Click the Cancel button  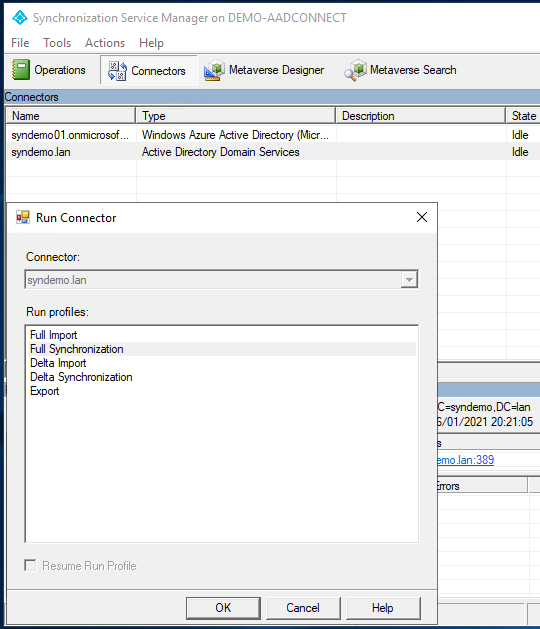(303, 608)
